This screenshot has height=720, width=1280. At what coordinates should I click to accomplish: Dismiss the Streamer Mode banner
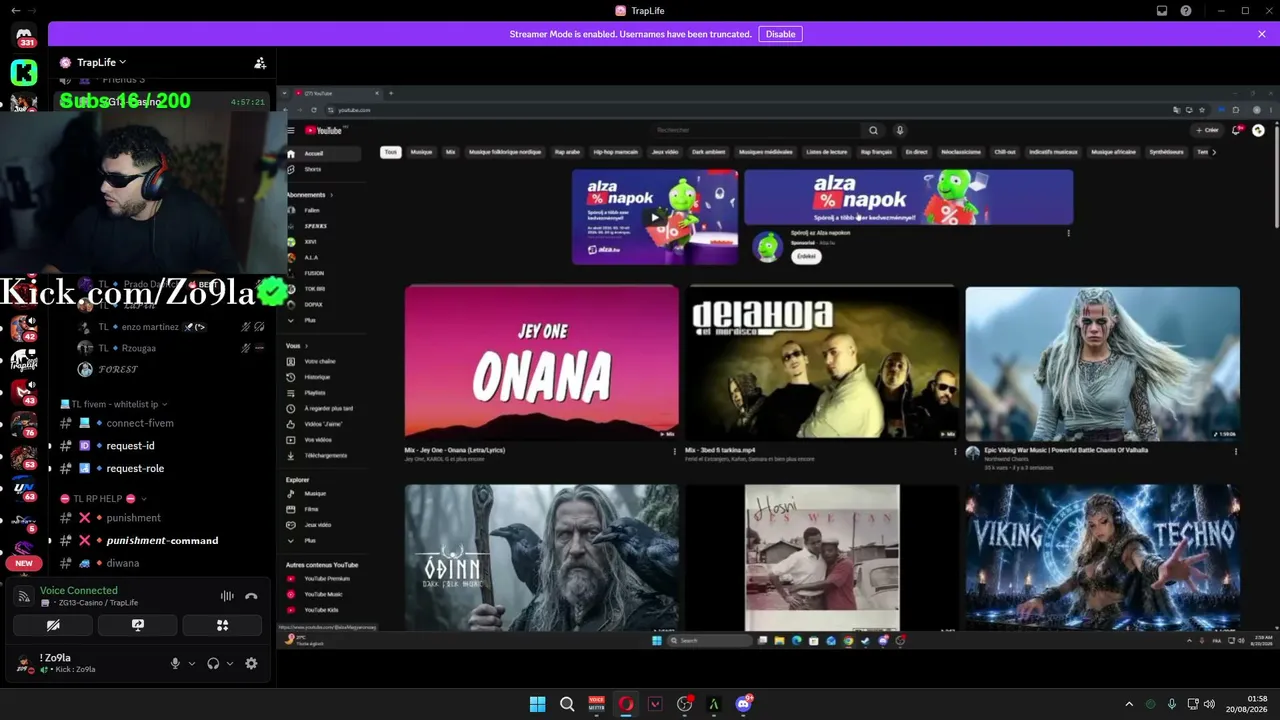tap(1262, 34)
